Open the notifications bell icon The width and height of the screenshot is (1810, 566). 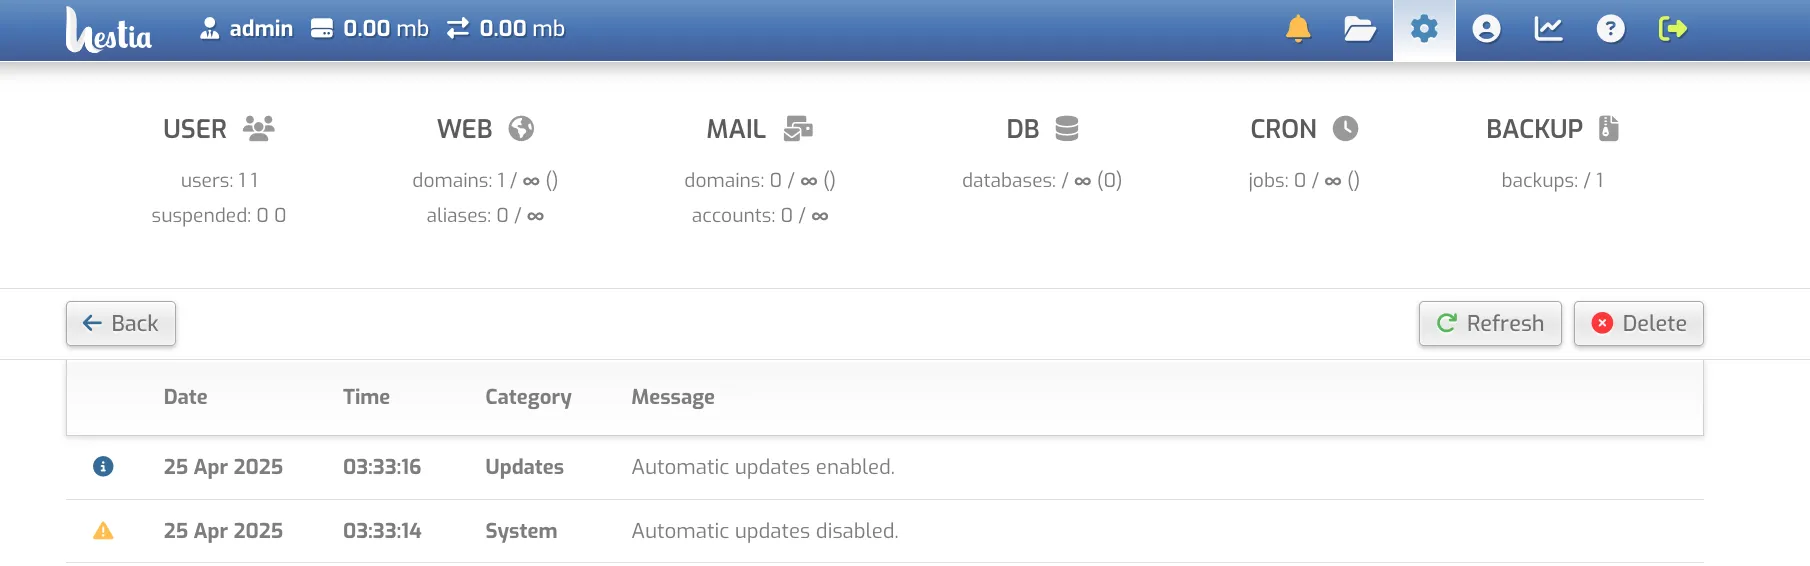1298,29
